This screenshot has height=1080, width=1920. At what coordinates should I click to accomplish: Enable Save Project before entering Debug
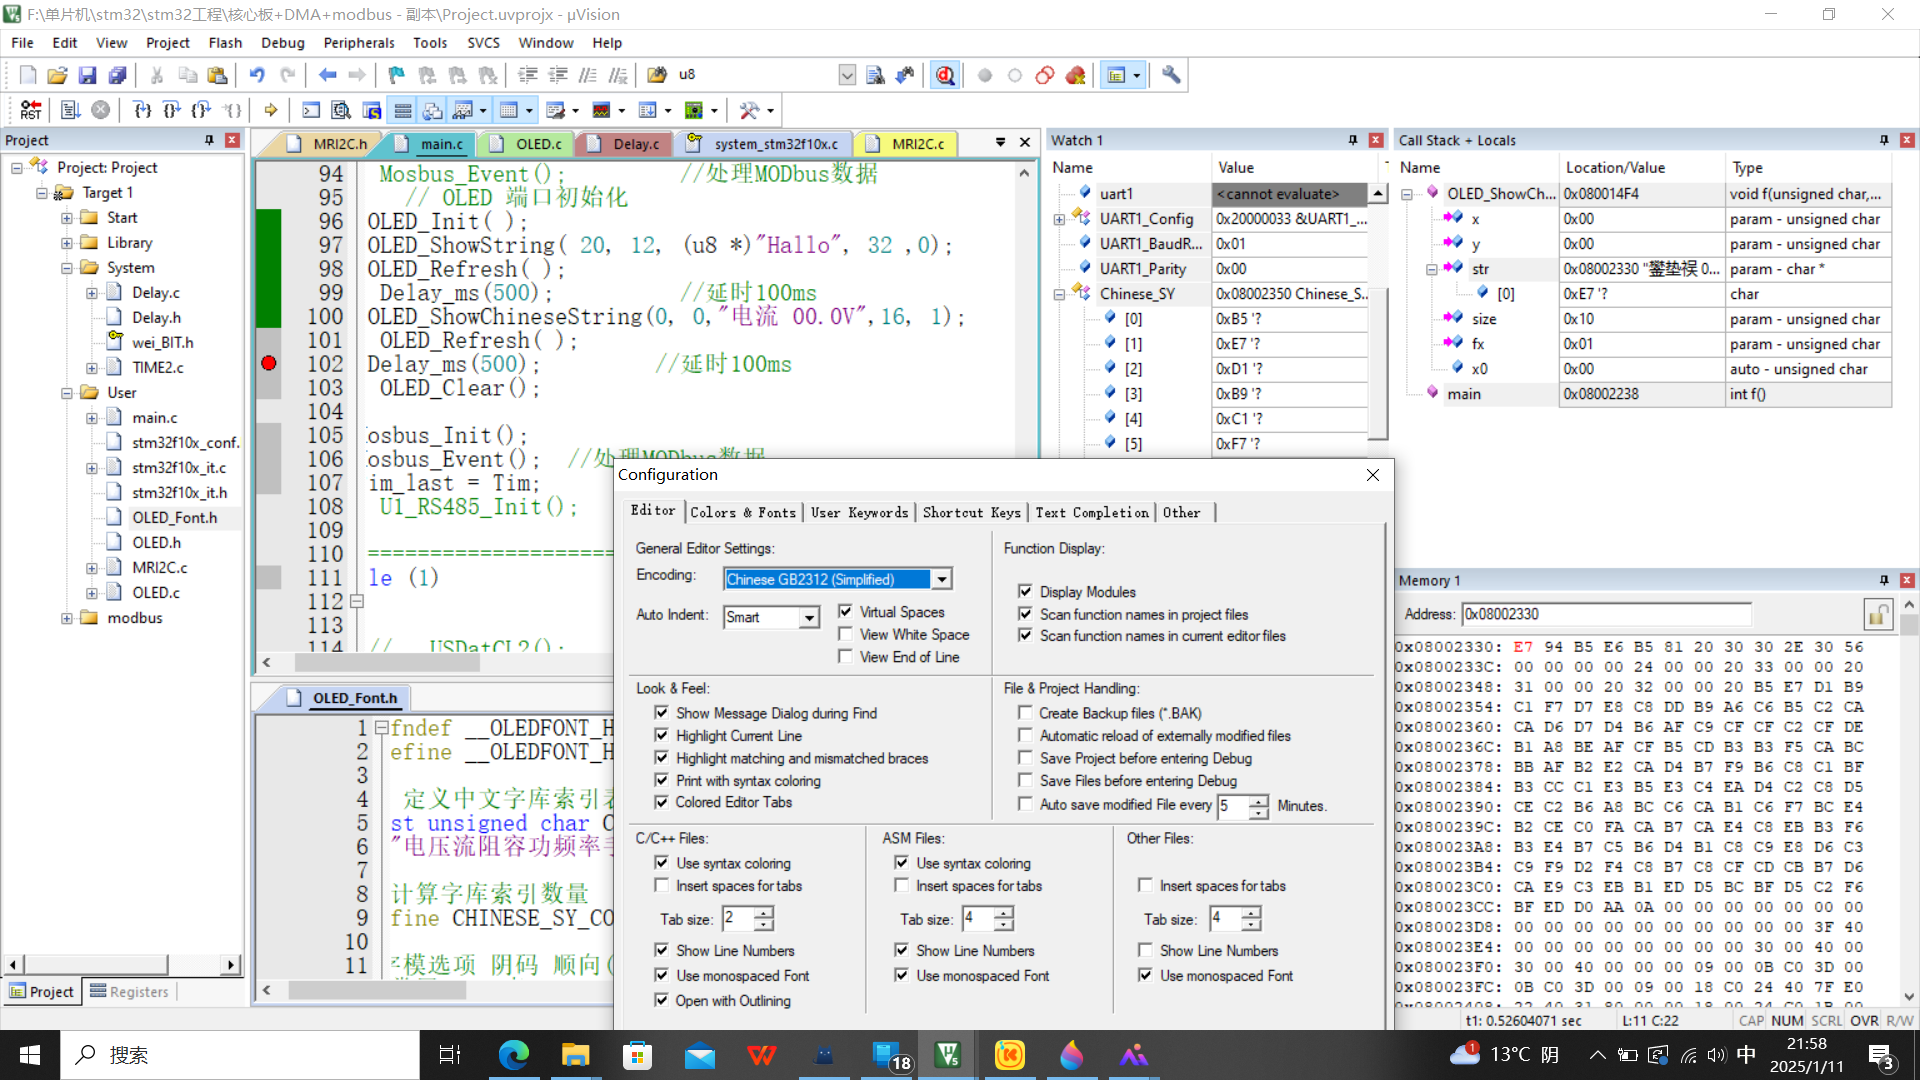(1025, 758)
